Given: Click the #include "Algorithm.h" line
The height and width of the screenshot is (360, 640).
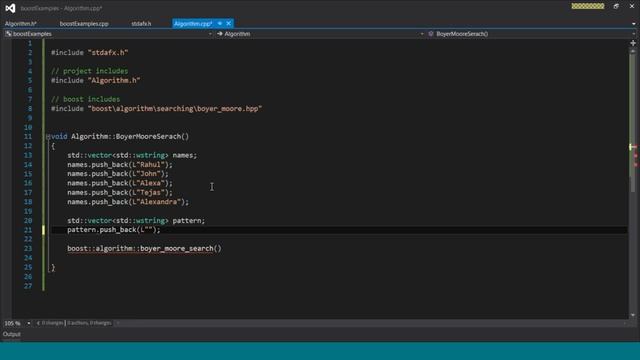Looking at the screenshot, I should click(x=96, y=80).
